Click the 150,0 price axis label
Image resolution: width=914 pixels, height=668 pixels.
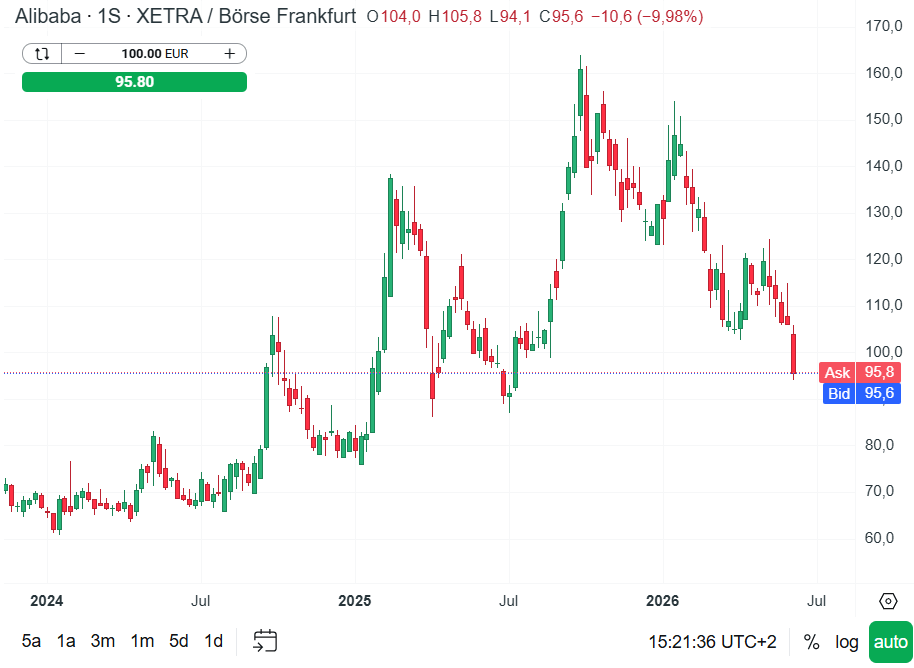884,119
